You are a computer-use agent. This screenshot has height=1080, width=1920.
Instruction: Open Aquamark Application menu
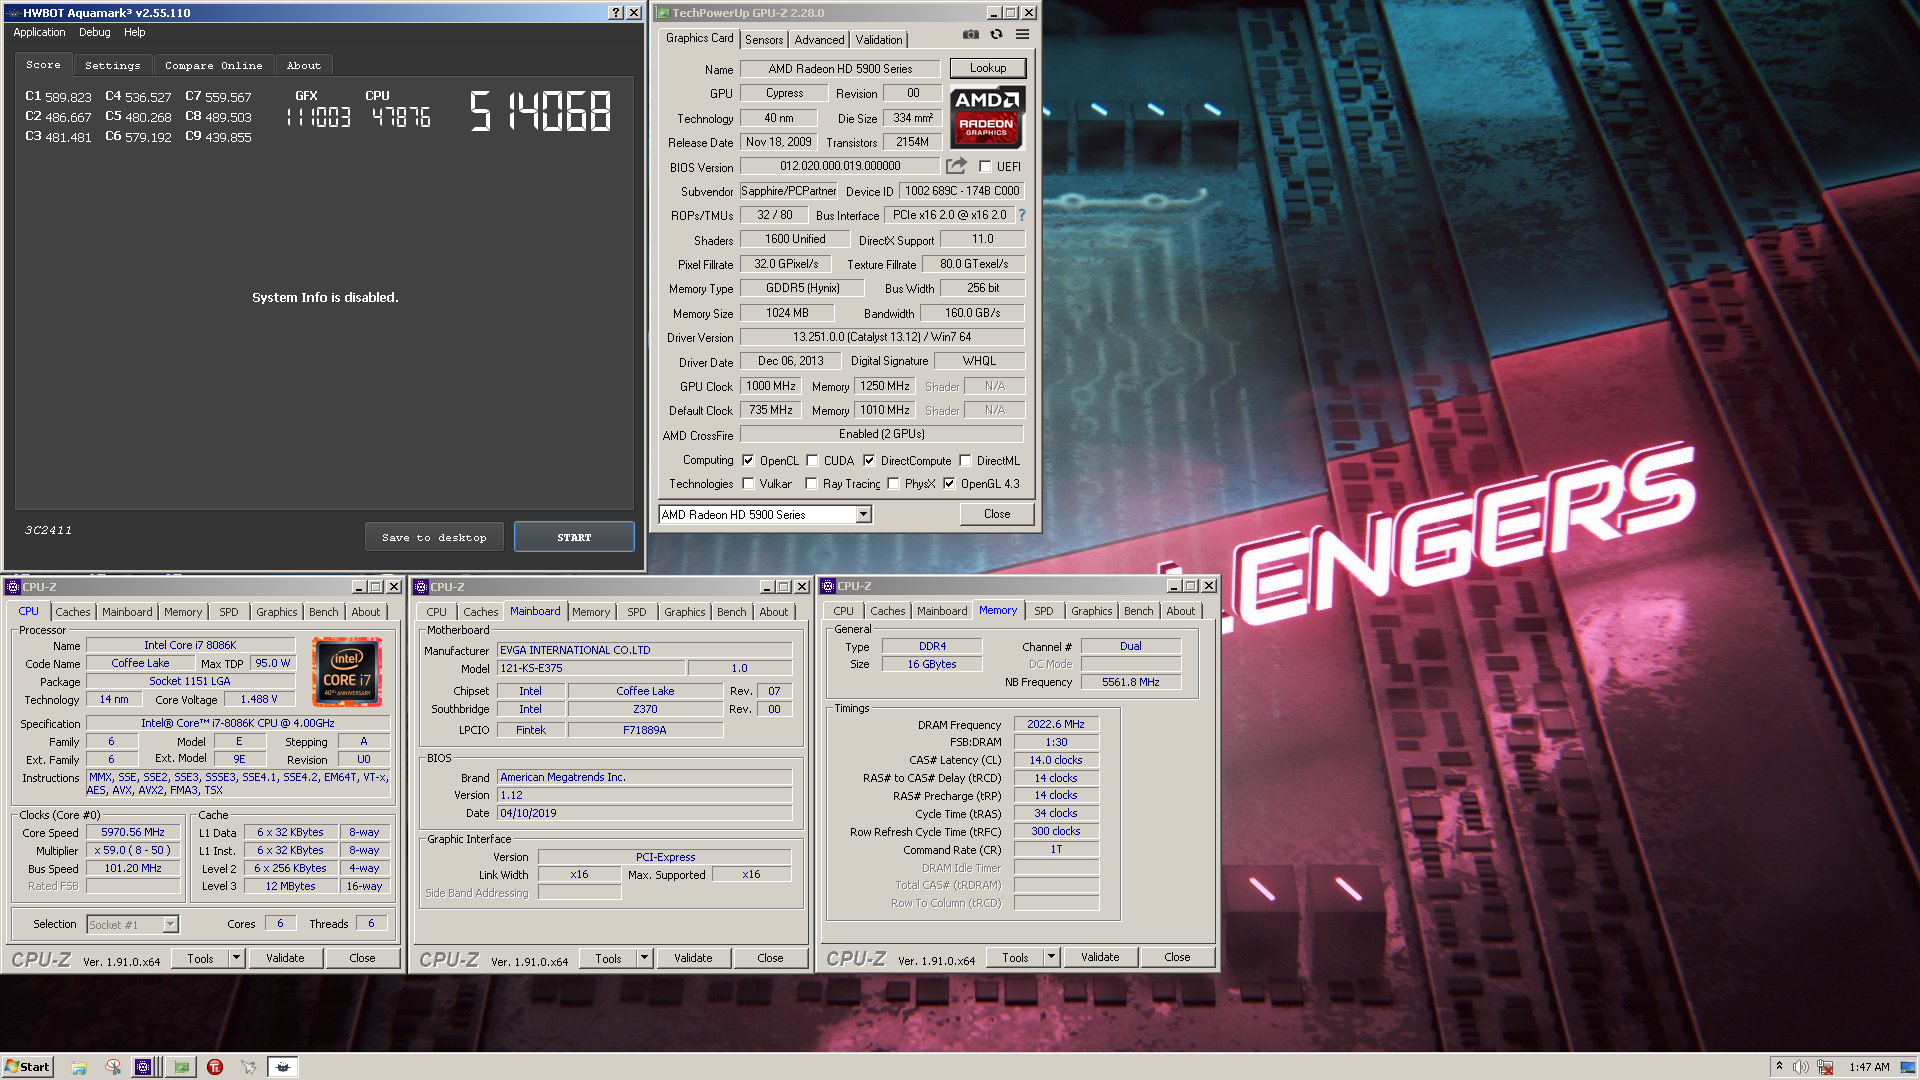(x=39, y=32)
